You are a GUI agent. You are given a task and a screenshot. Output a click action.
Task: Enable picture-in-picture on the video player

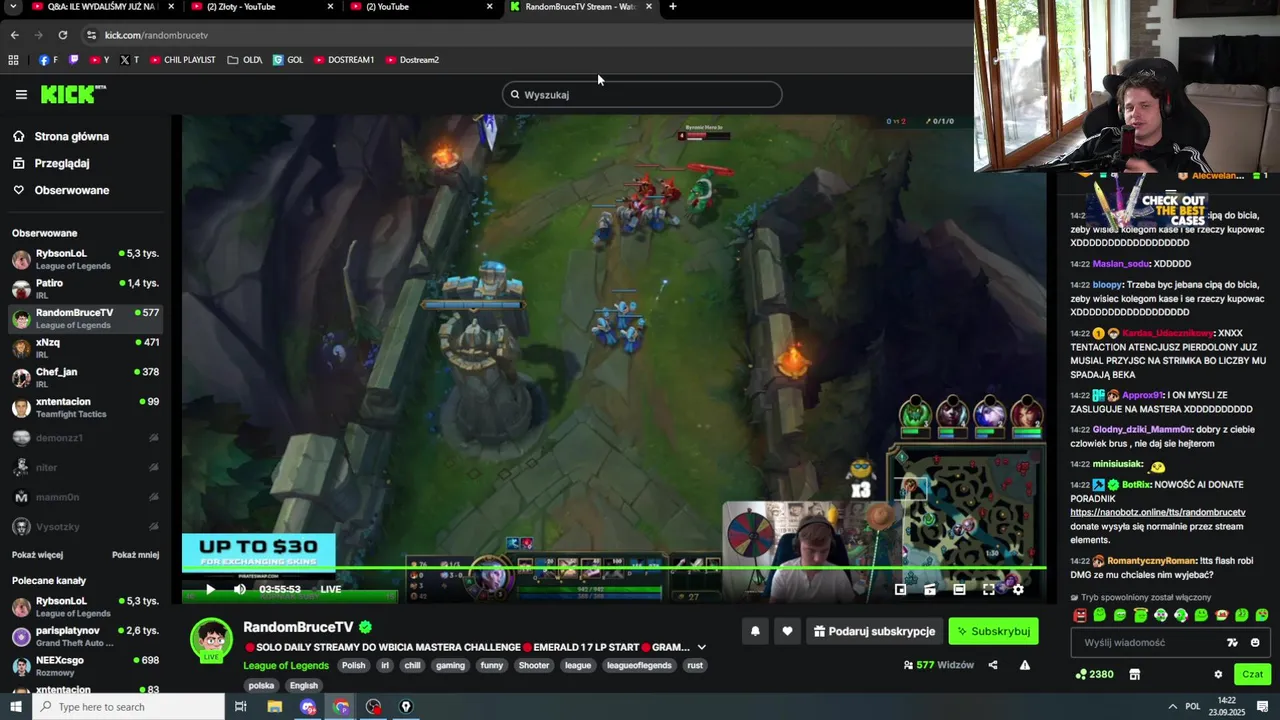tap(900, 589)
